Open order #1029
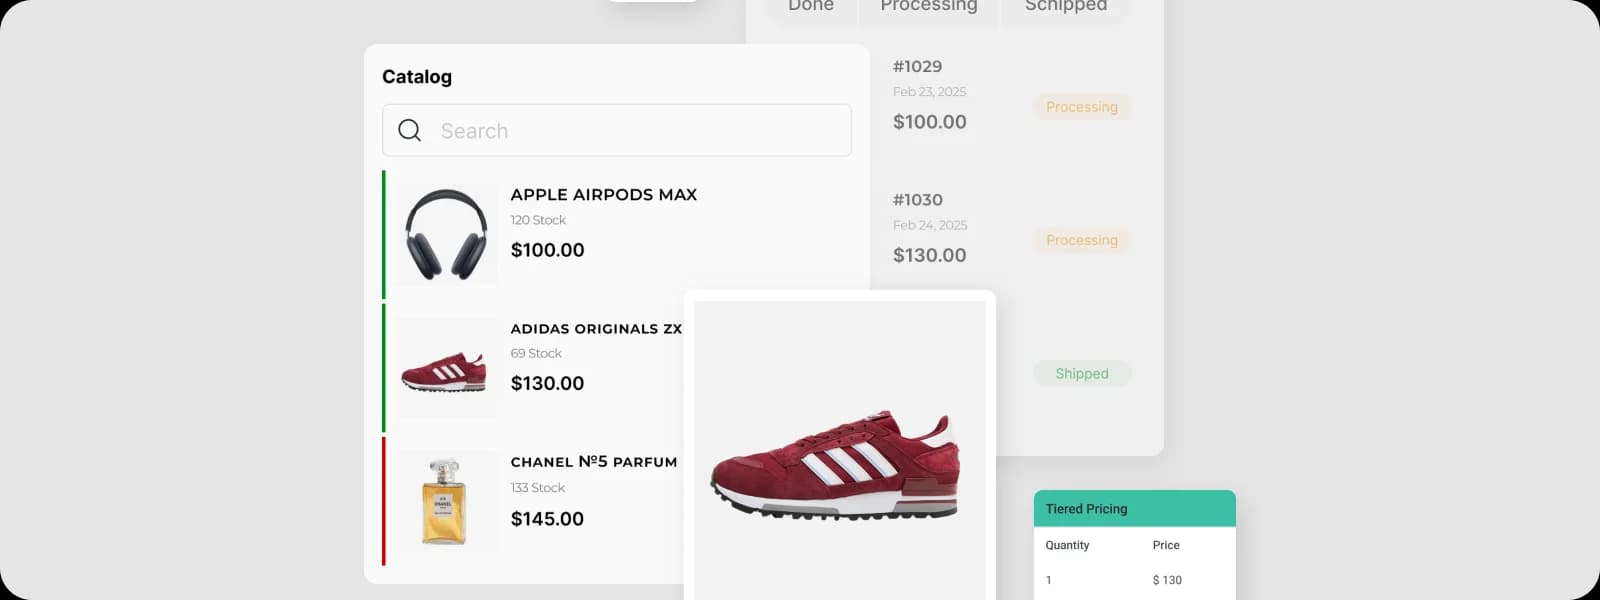 pyautogui.click(x=917, y=67)
